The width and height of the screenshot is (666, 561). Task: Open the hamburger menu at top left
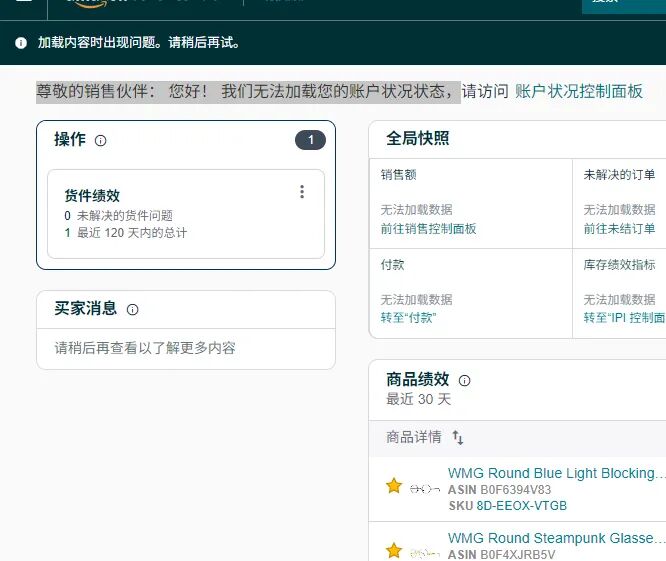23,3
